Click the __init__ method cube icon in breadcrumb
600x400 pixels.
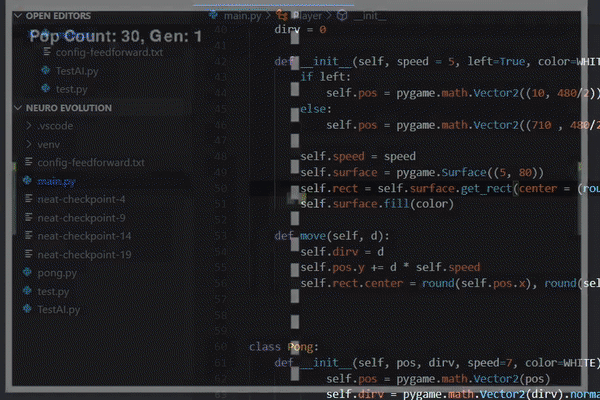tap(342, 16)
